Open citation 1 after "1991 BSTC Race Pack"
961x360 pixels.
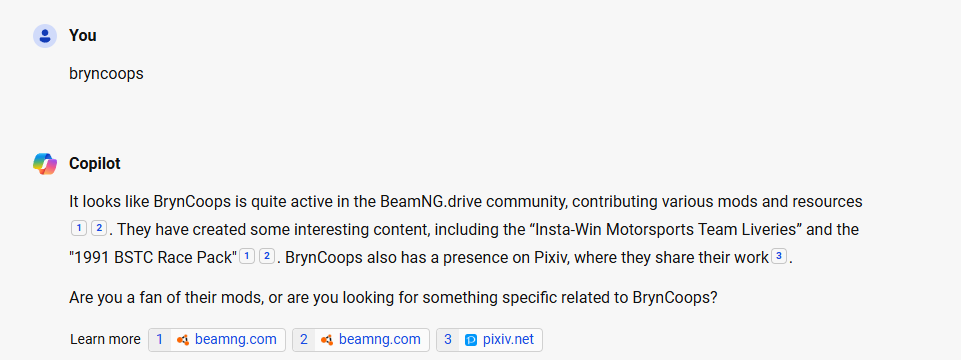tap(246, 256)
